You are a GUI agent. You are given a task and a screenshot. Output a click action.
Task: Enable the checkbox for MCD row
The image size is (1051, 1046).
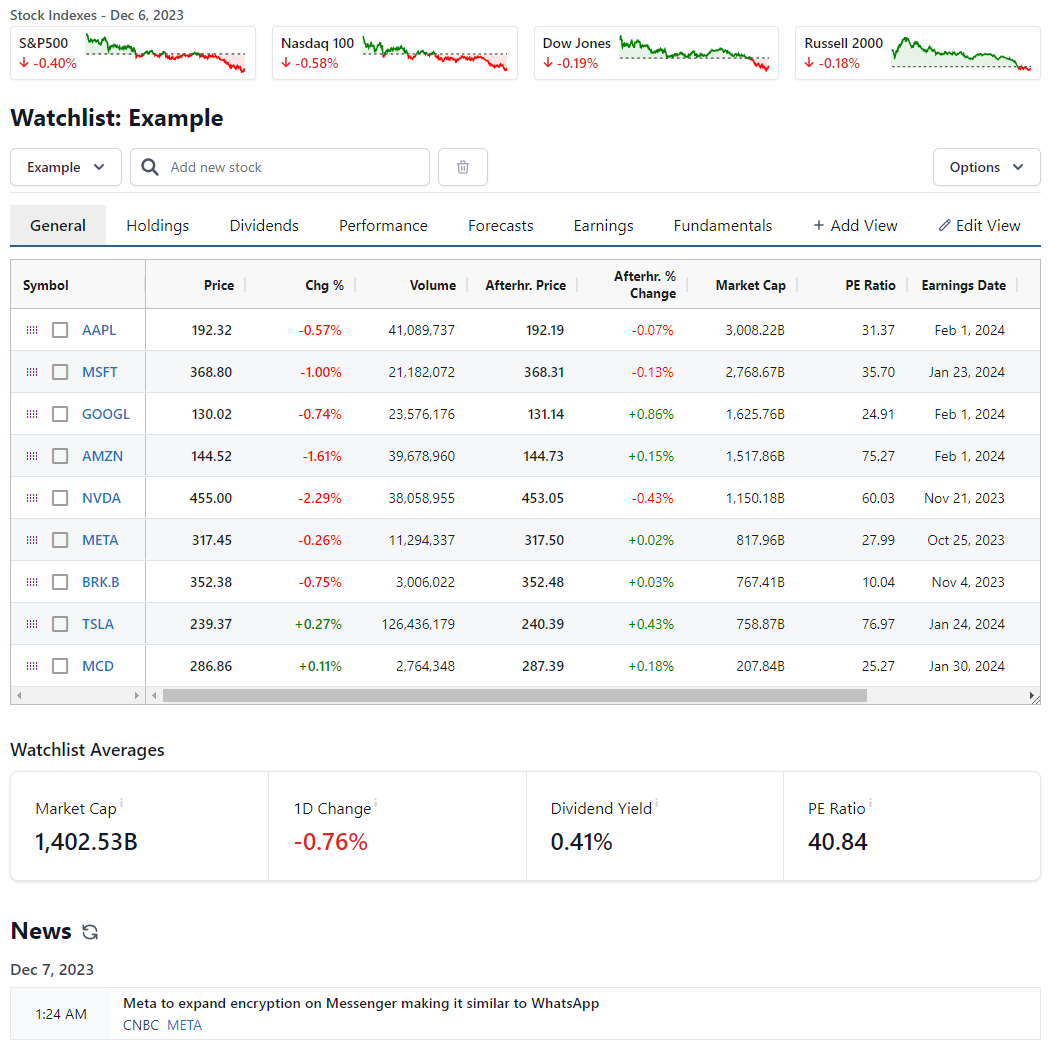point(59,666)
